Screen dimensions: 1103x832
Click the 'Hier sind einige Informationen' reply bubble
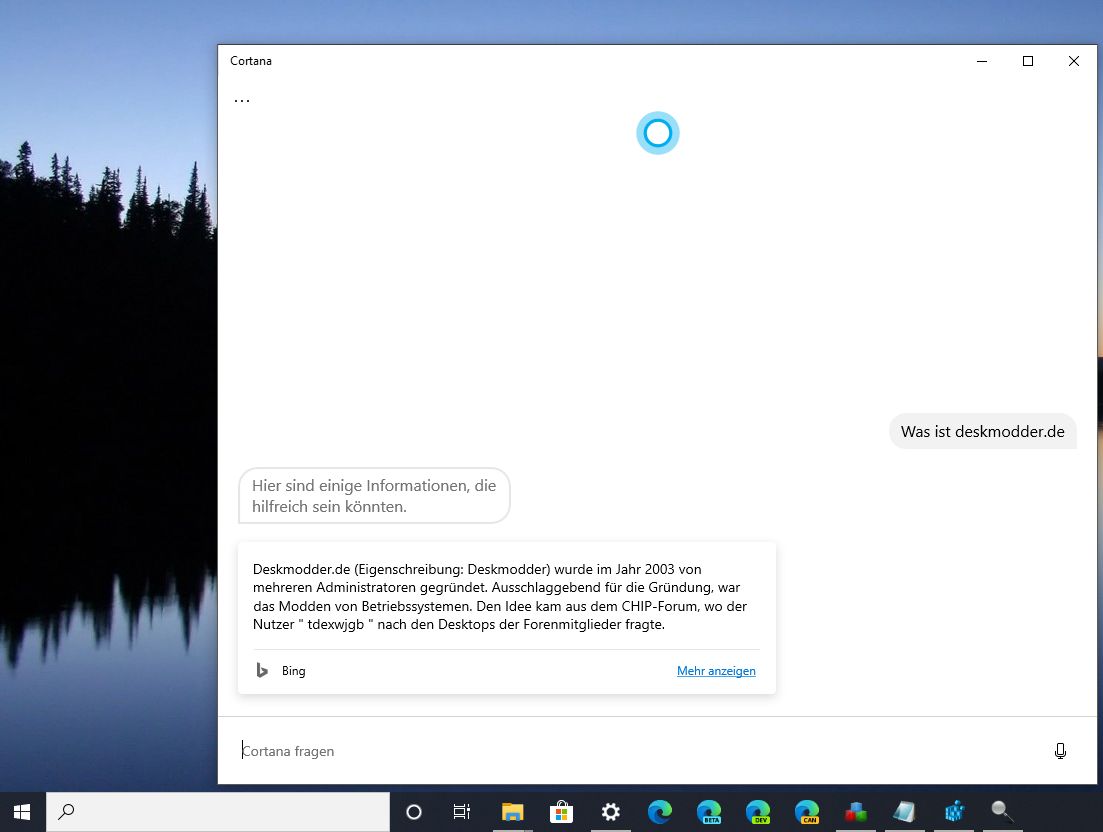click(x=374, y=496)
